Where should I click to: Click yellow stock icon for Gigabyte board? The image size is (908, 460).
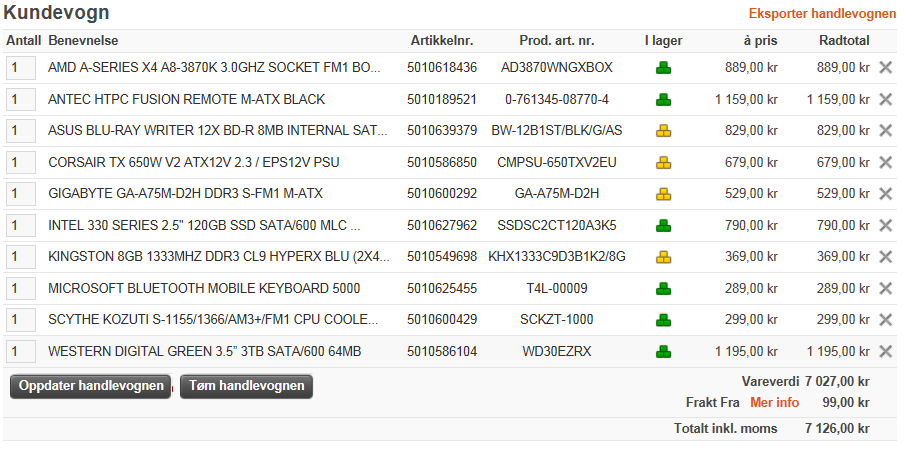pyautogui.click(x=664, y=195)
